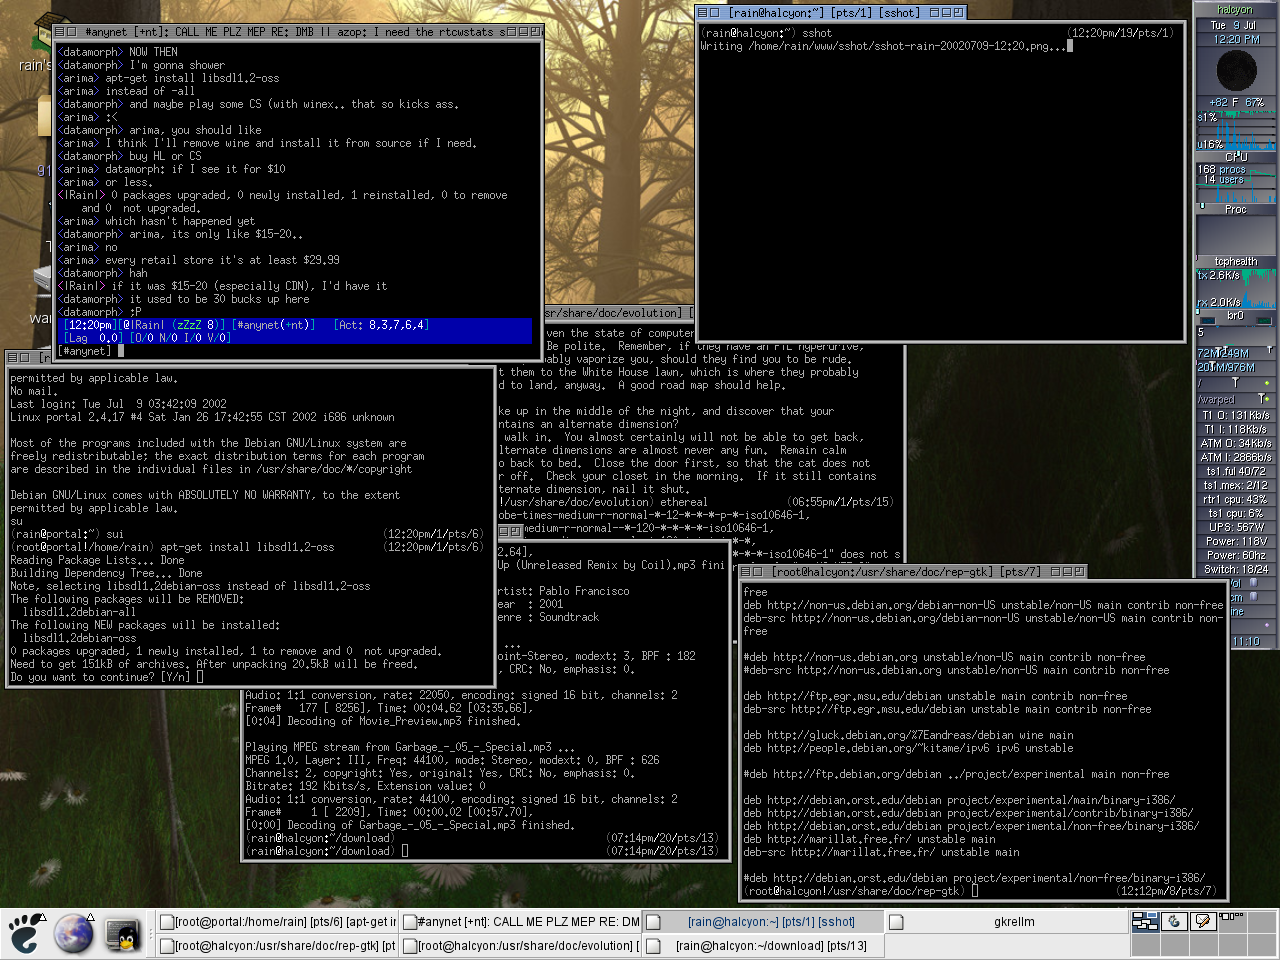Viewport: 1280px width, 960px height.
Task: Launch the globe web browser icon in panel
Action: pyautogui.click(x=73, y=934)
